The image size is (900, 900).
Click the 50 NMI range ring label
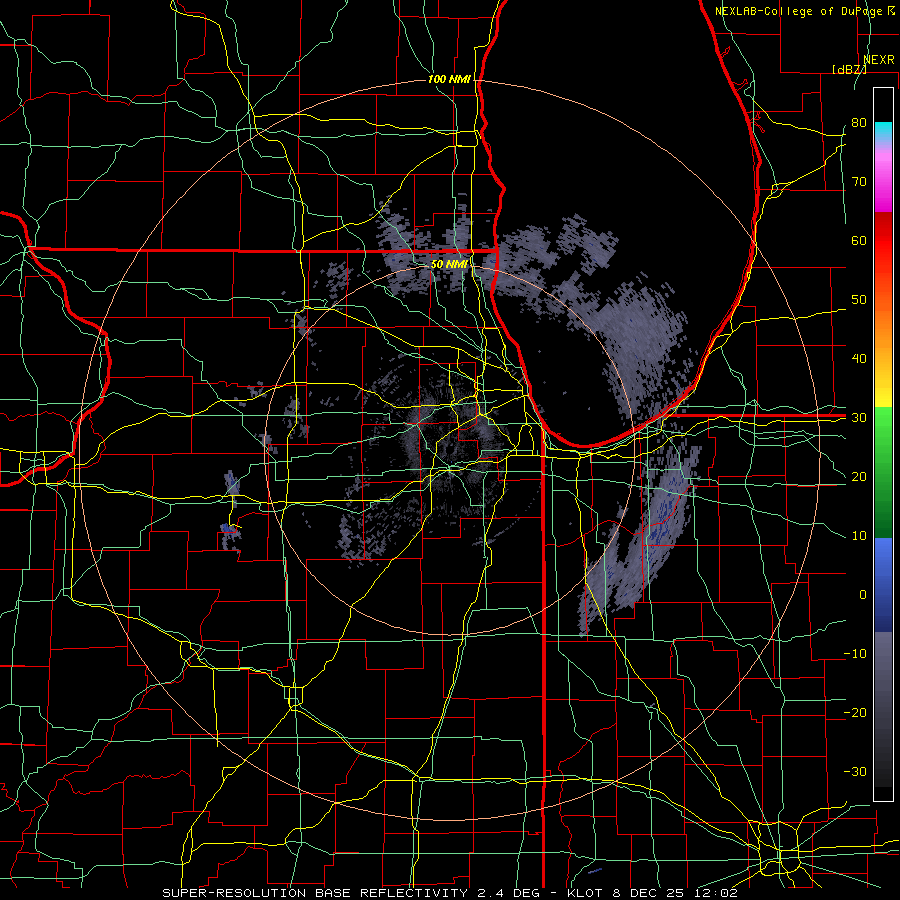449,265
